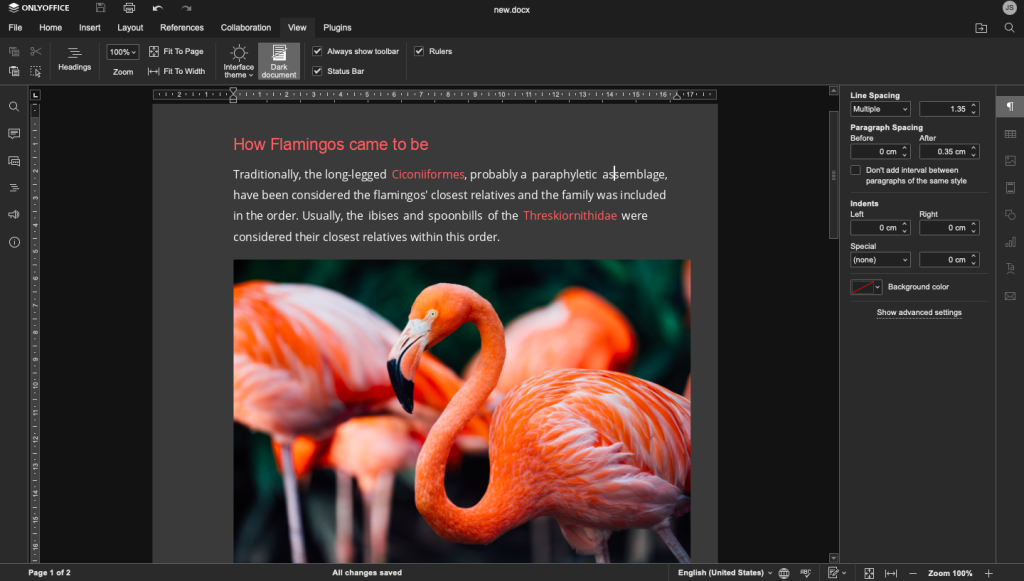Open the References ribbon tab
The image size is (1024, 581).
(181, 27)
